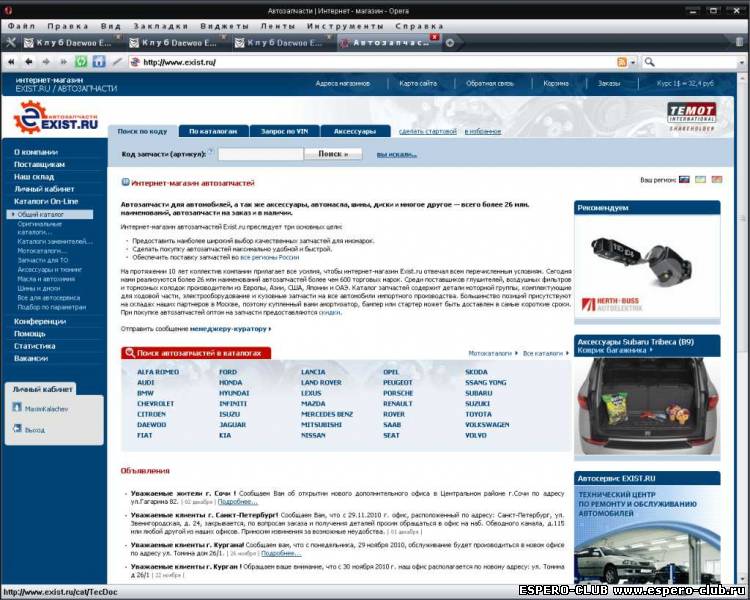
Task: Open Конференции in sidebar
Action: pyautogui.click(x=40, y=321)
